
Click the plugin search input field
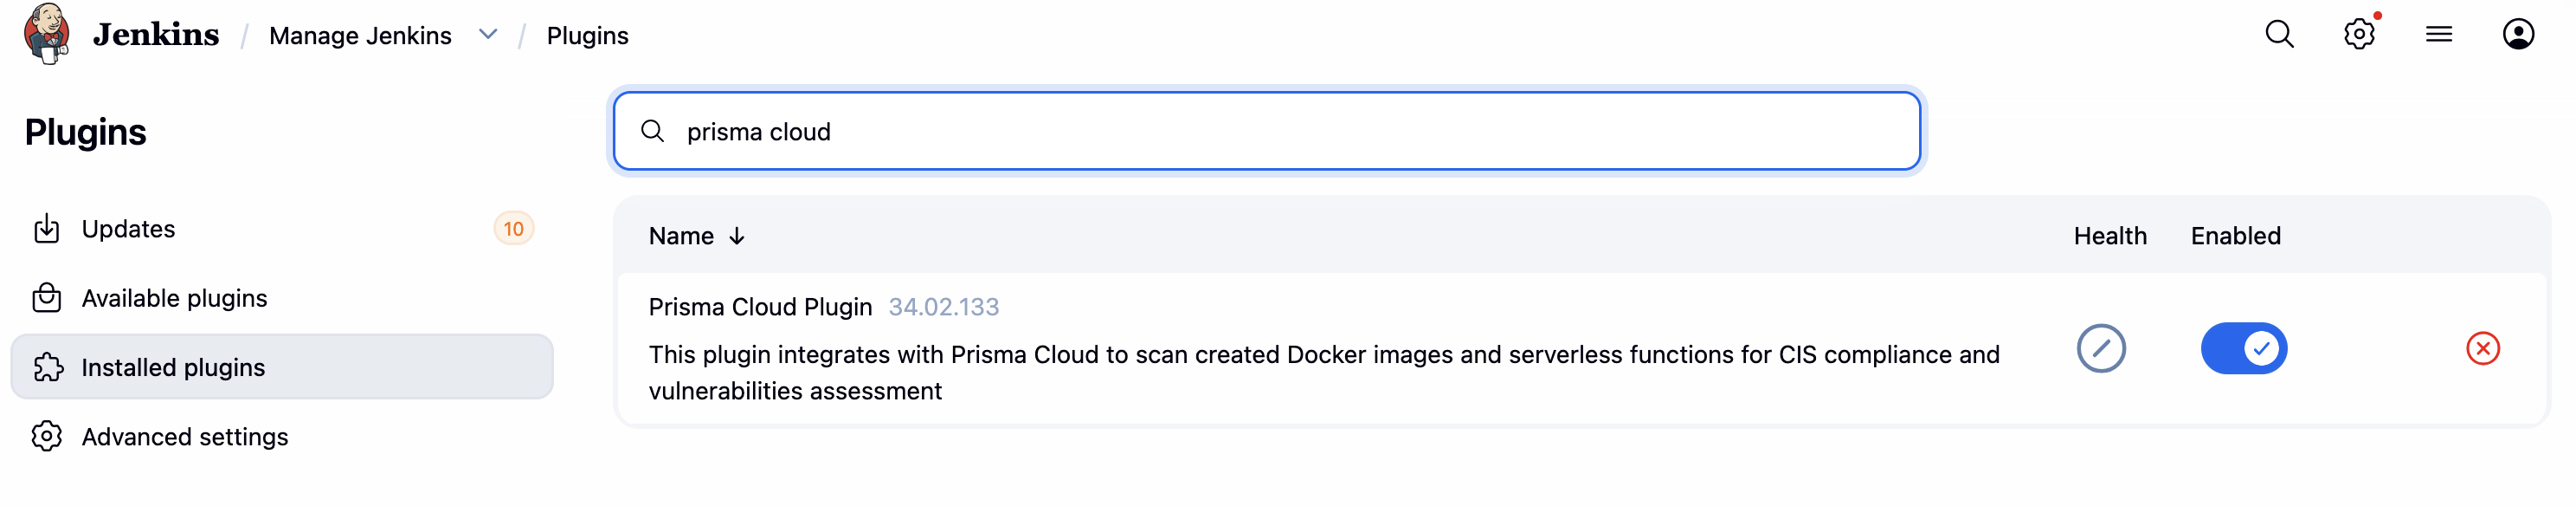(x=1266, y=132)
